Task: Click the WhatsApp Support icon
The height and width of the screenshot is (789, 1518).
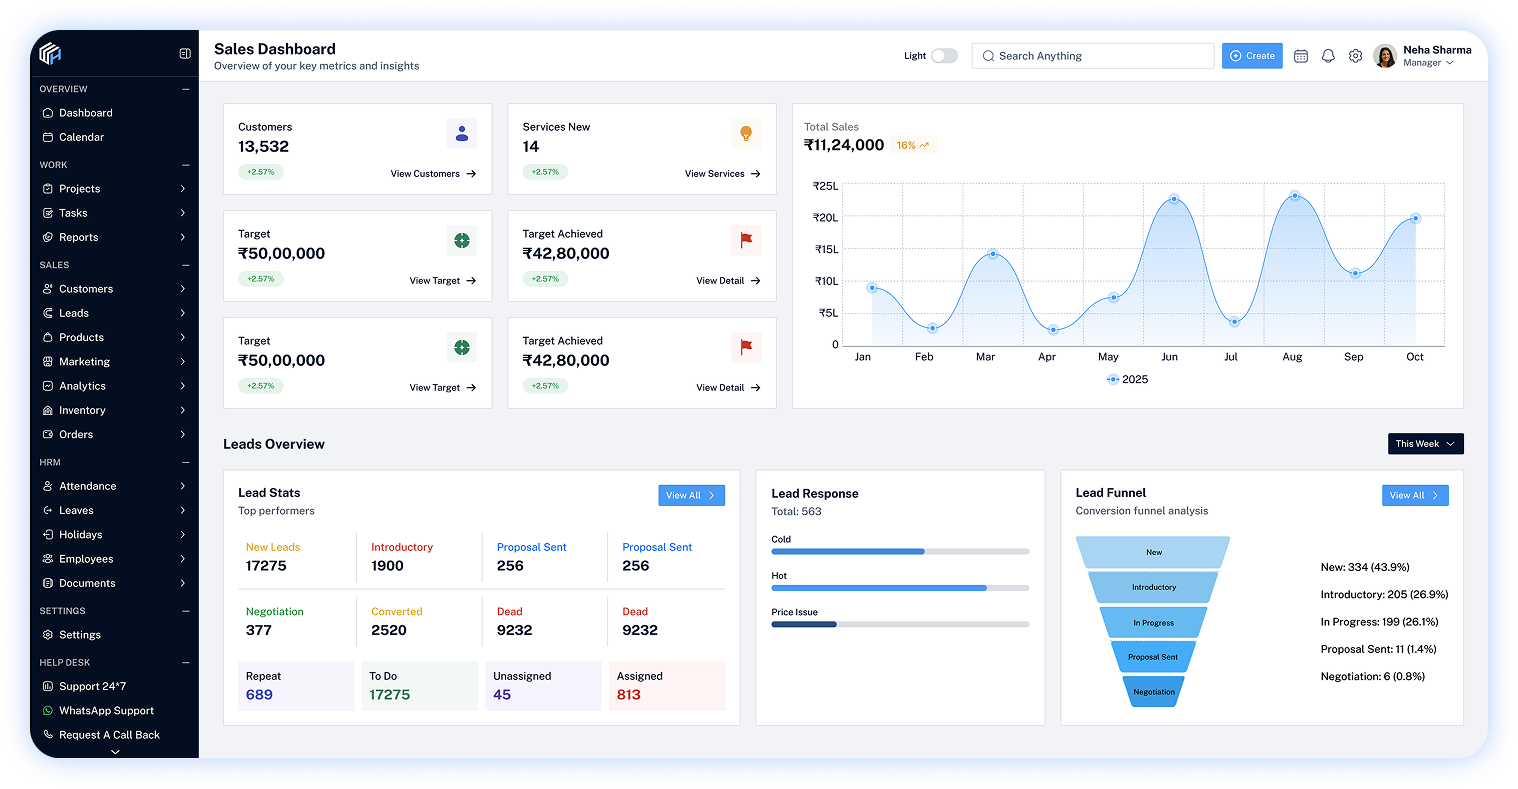Action: click(x=48, y=711)
